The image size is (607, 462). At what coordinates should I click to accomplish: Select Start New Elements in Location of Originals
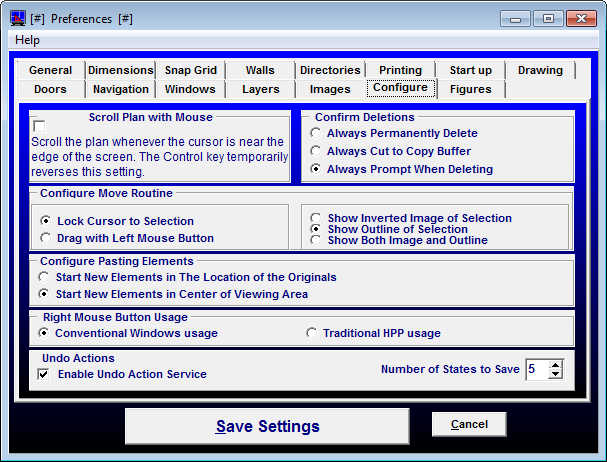(187, 277)
